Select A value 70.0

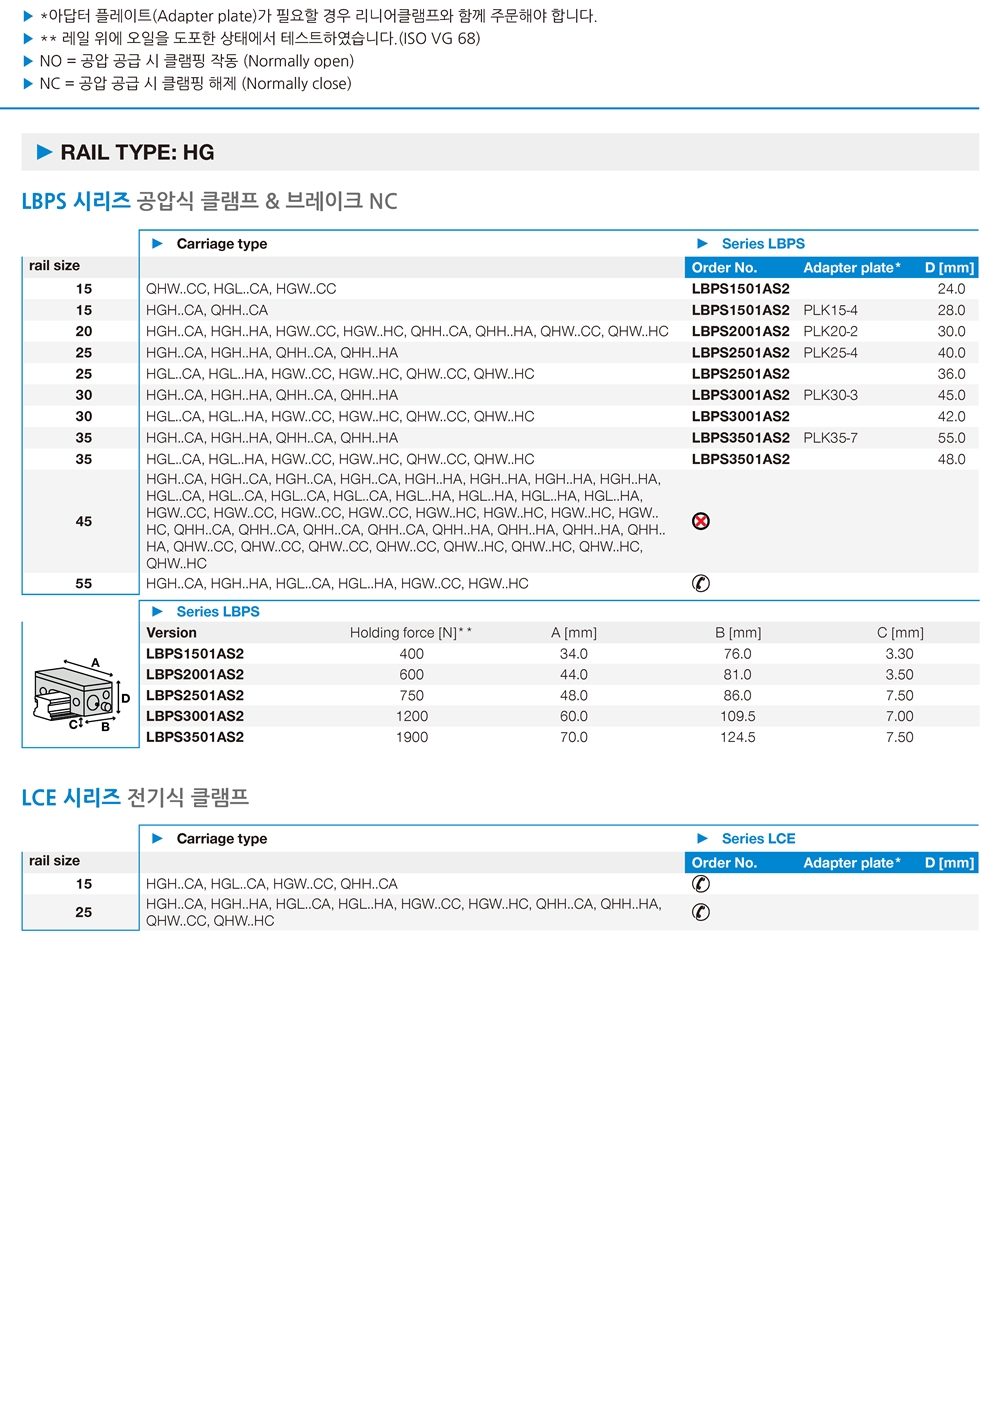click(x=574, y=737)
